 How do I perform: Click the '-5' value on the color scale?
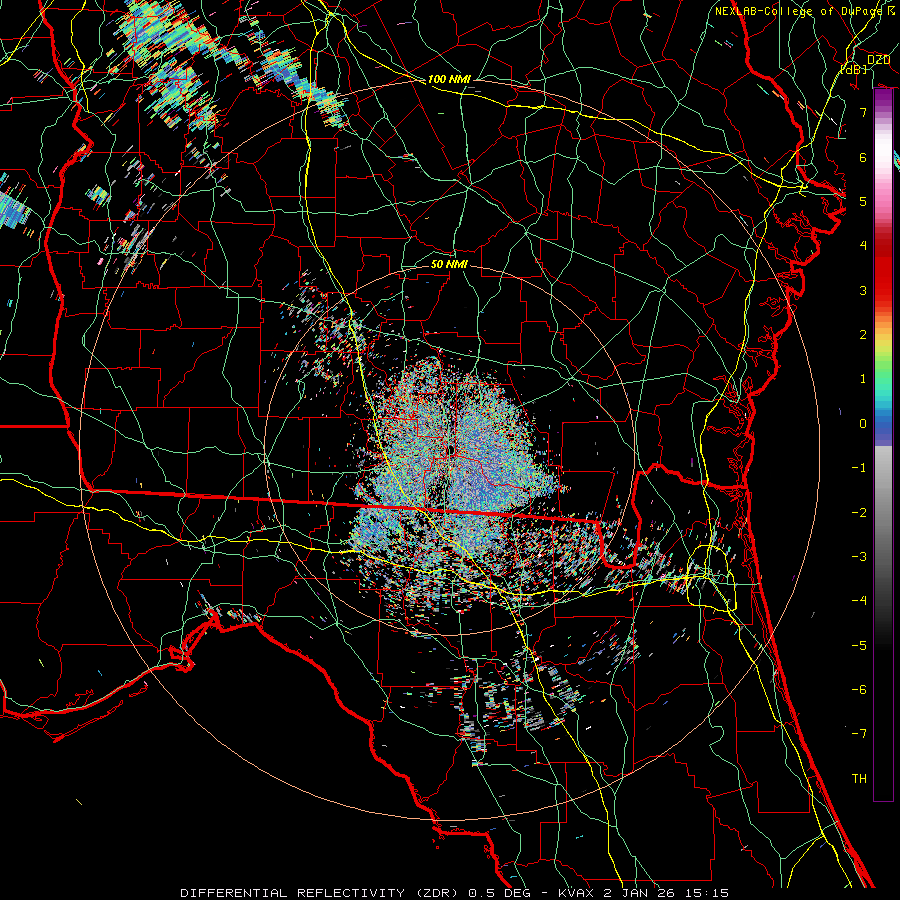[859, 646]
